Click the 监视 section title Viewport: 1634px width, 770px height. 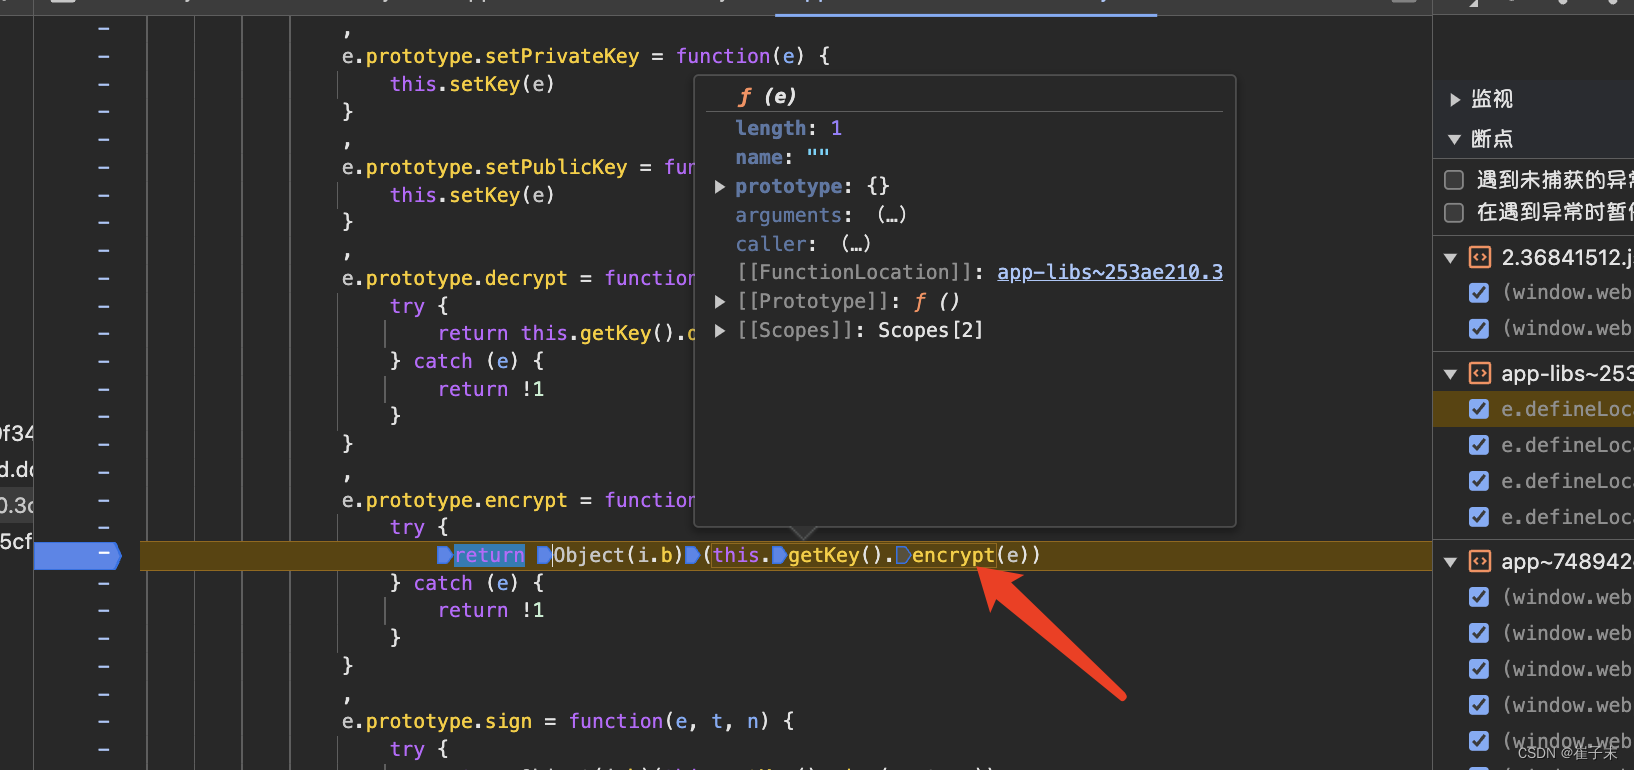point(1492,99)
